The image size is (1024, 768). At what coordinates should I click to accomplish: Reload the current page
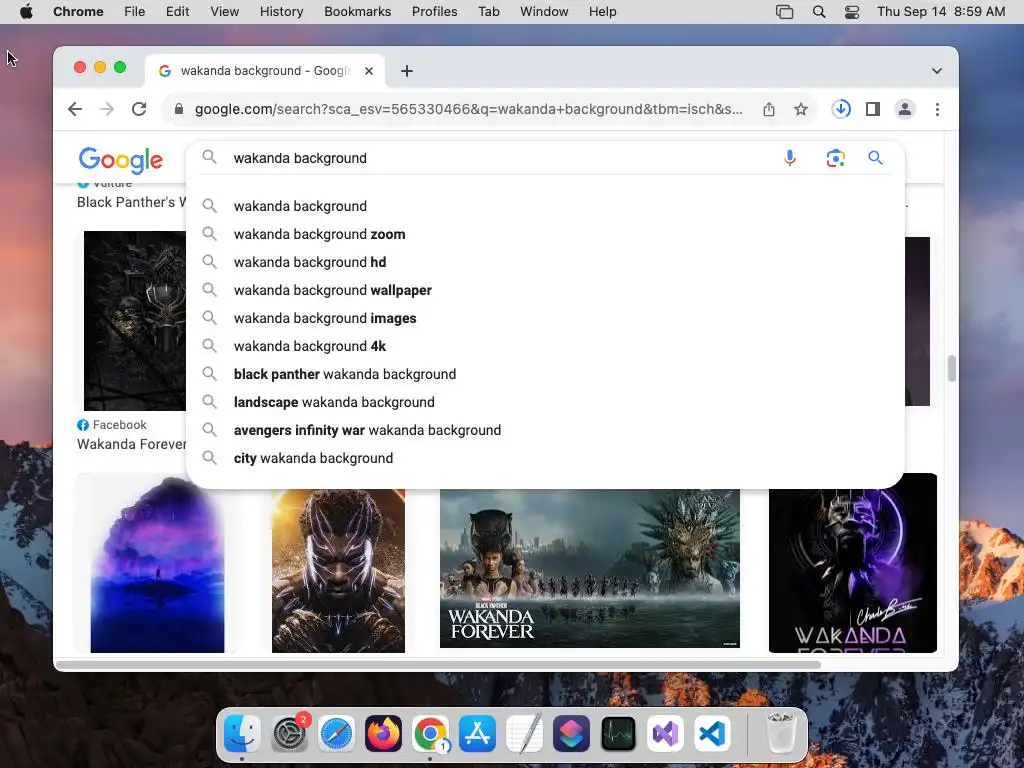tap(138, 109)
